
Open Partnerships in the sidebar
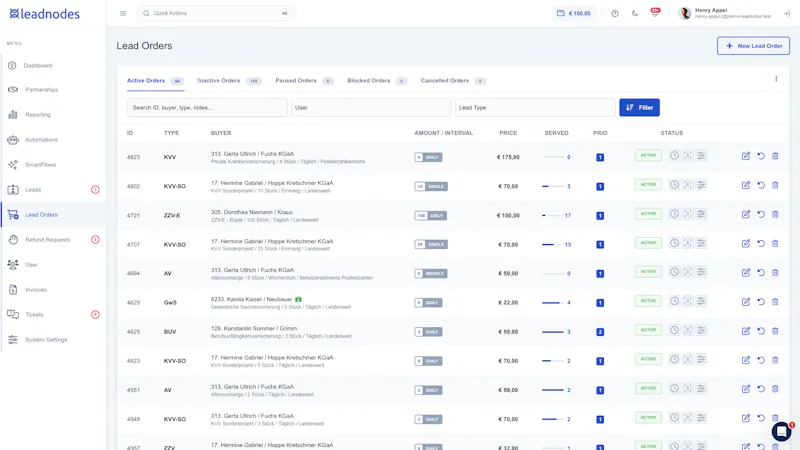coord(41,90)
